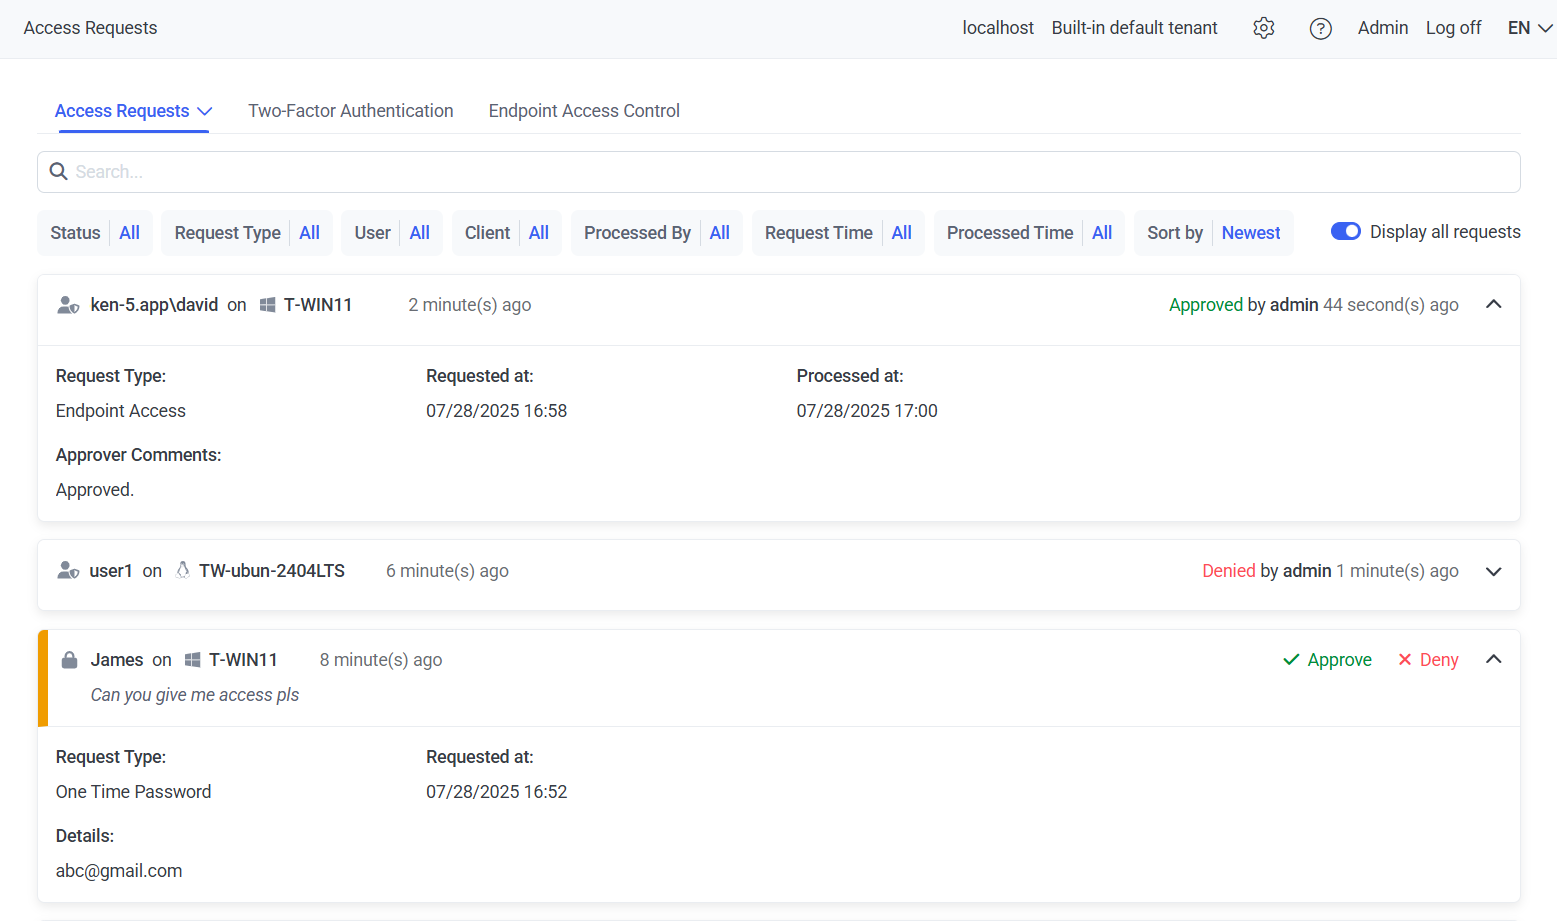Viewport: 1557px width, 921px height.
Task: Click the help question mark icon
Action: click(1320, 28)
